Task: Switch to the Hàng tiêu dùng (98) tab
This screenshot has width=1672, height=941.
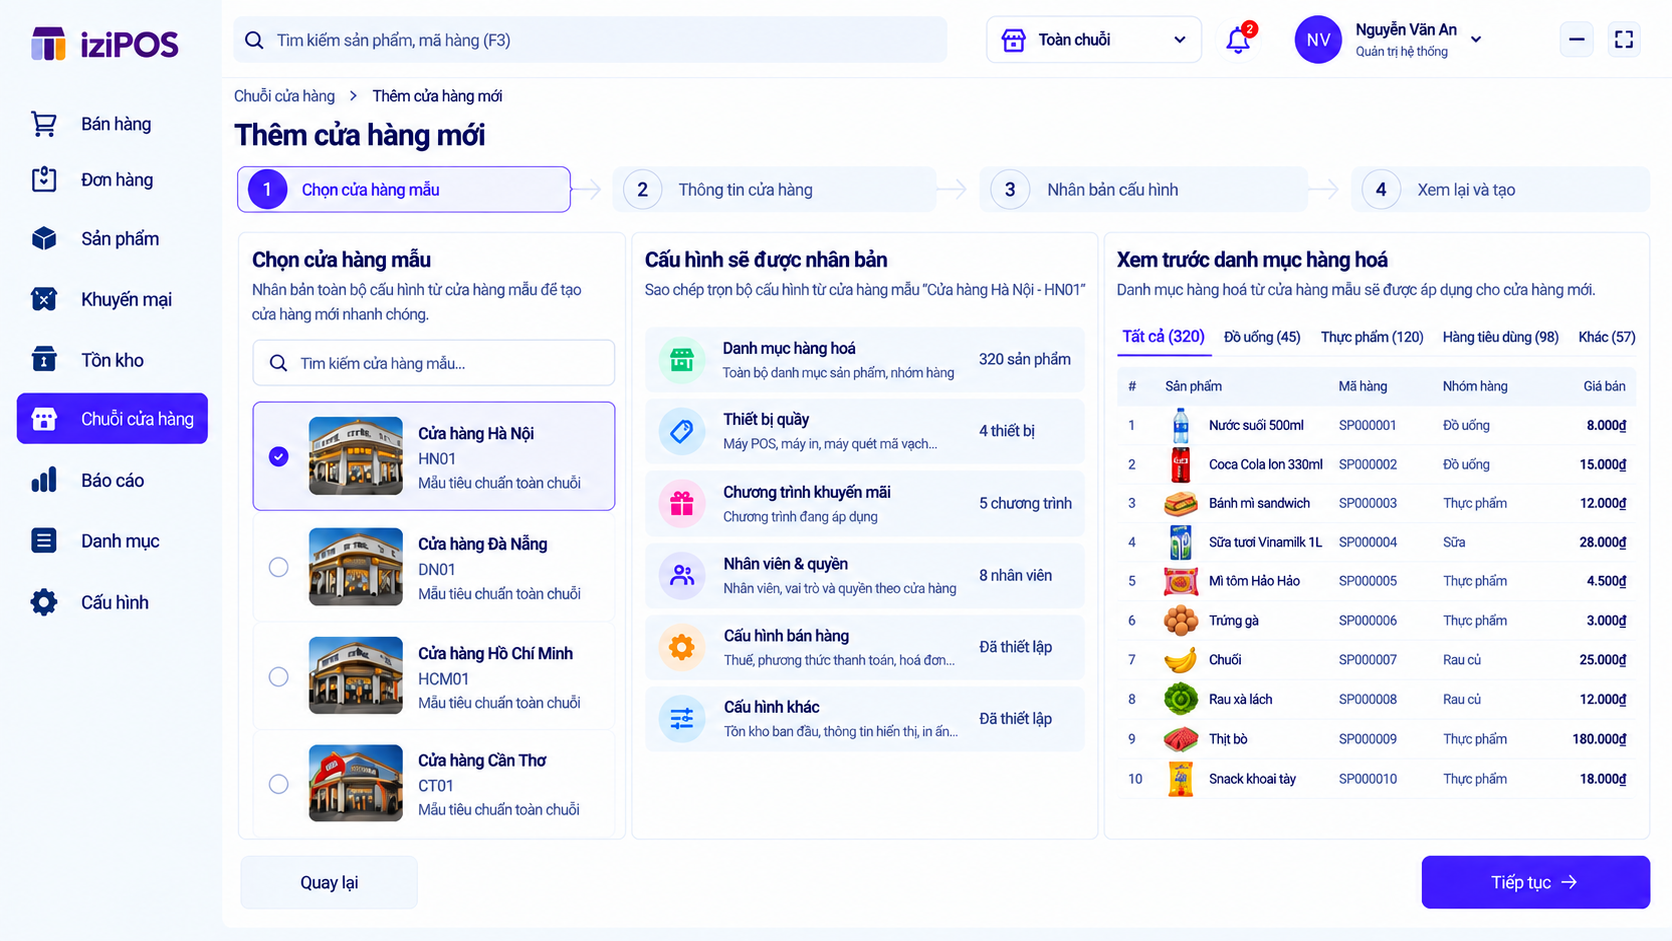Action: 1500,337
